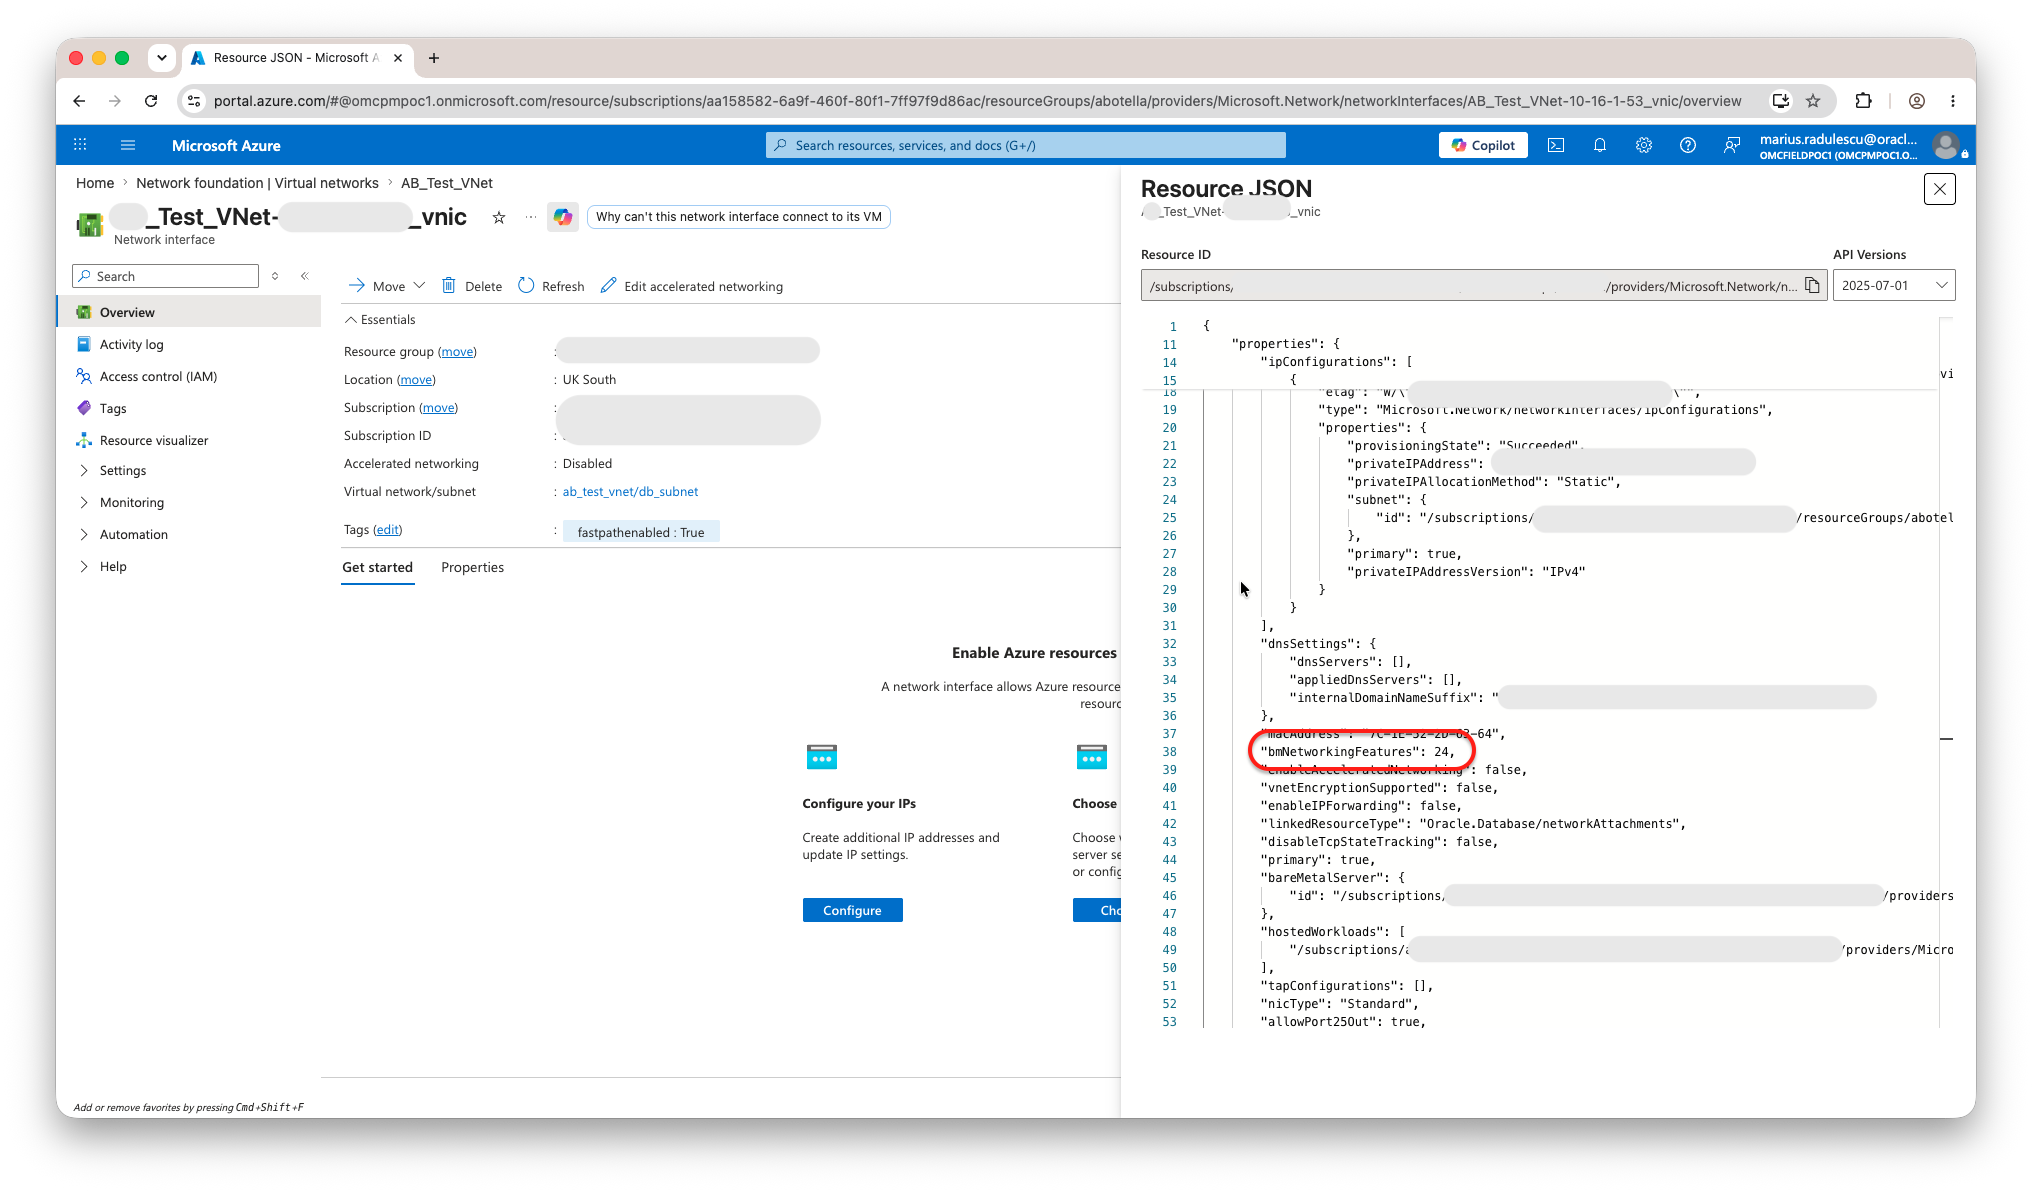Click AB_Test_VNet breadcrumb
The width and height of the screenshot is (2032, 1192).
(x=446, y=183)
